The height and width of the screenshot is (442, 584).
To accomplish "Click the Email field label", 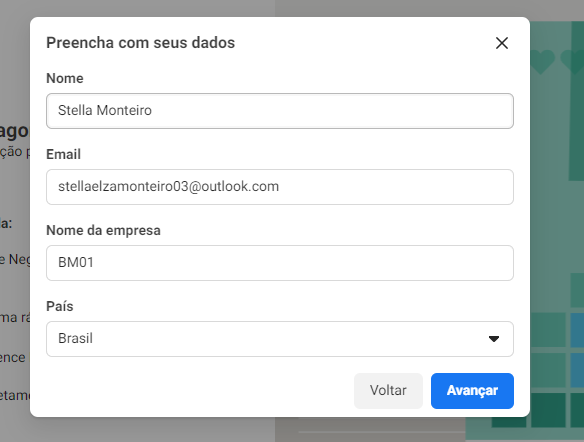I will click(x=63, y=154).
